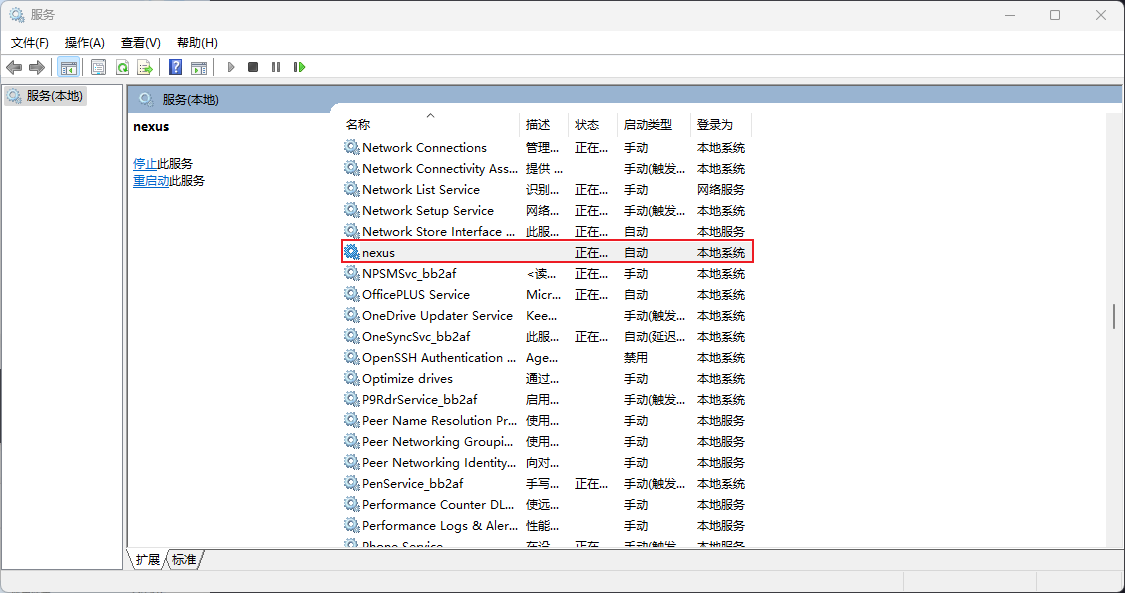Open the 操作(A) menu

pos(84,43)
